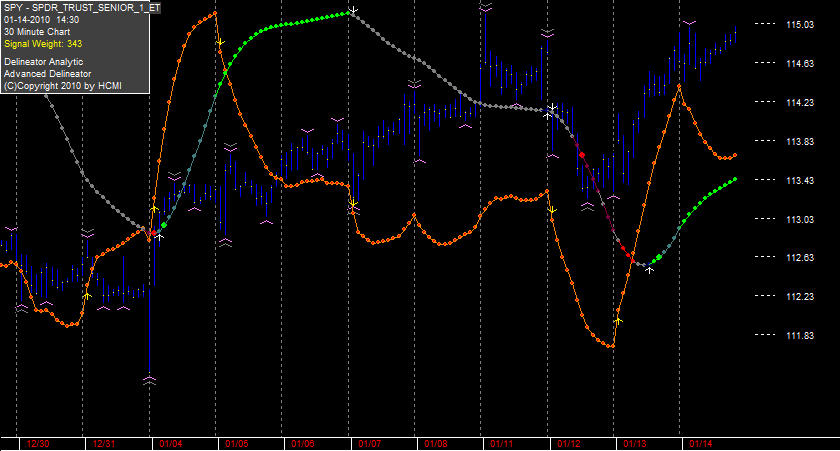Click the 111.83 price axis label
The image size is (840, 451).
click(x=800, y=336)
